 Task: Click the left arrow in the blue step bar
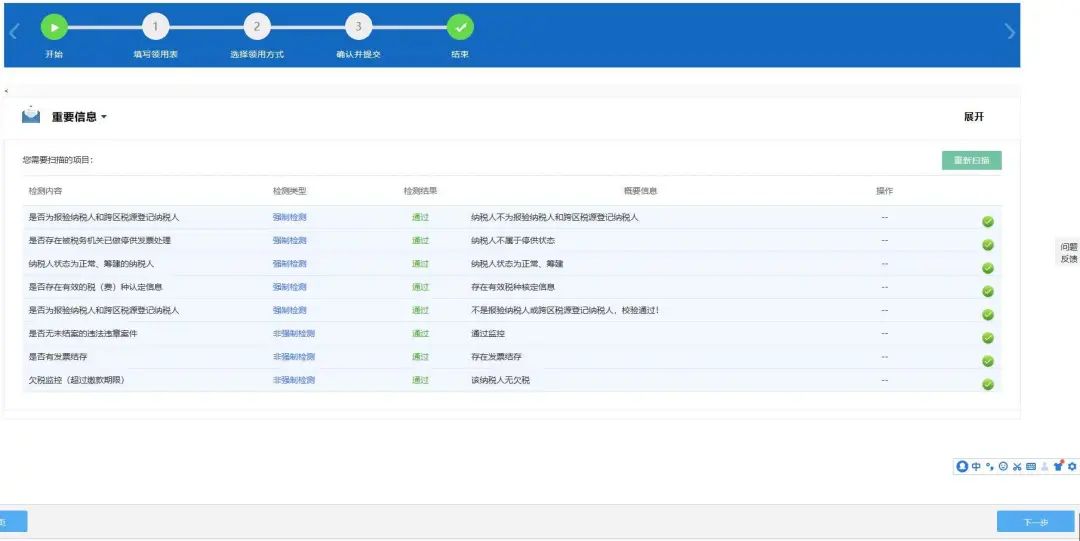coord(14,31)
